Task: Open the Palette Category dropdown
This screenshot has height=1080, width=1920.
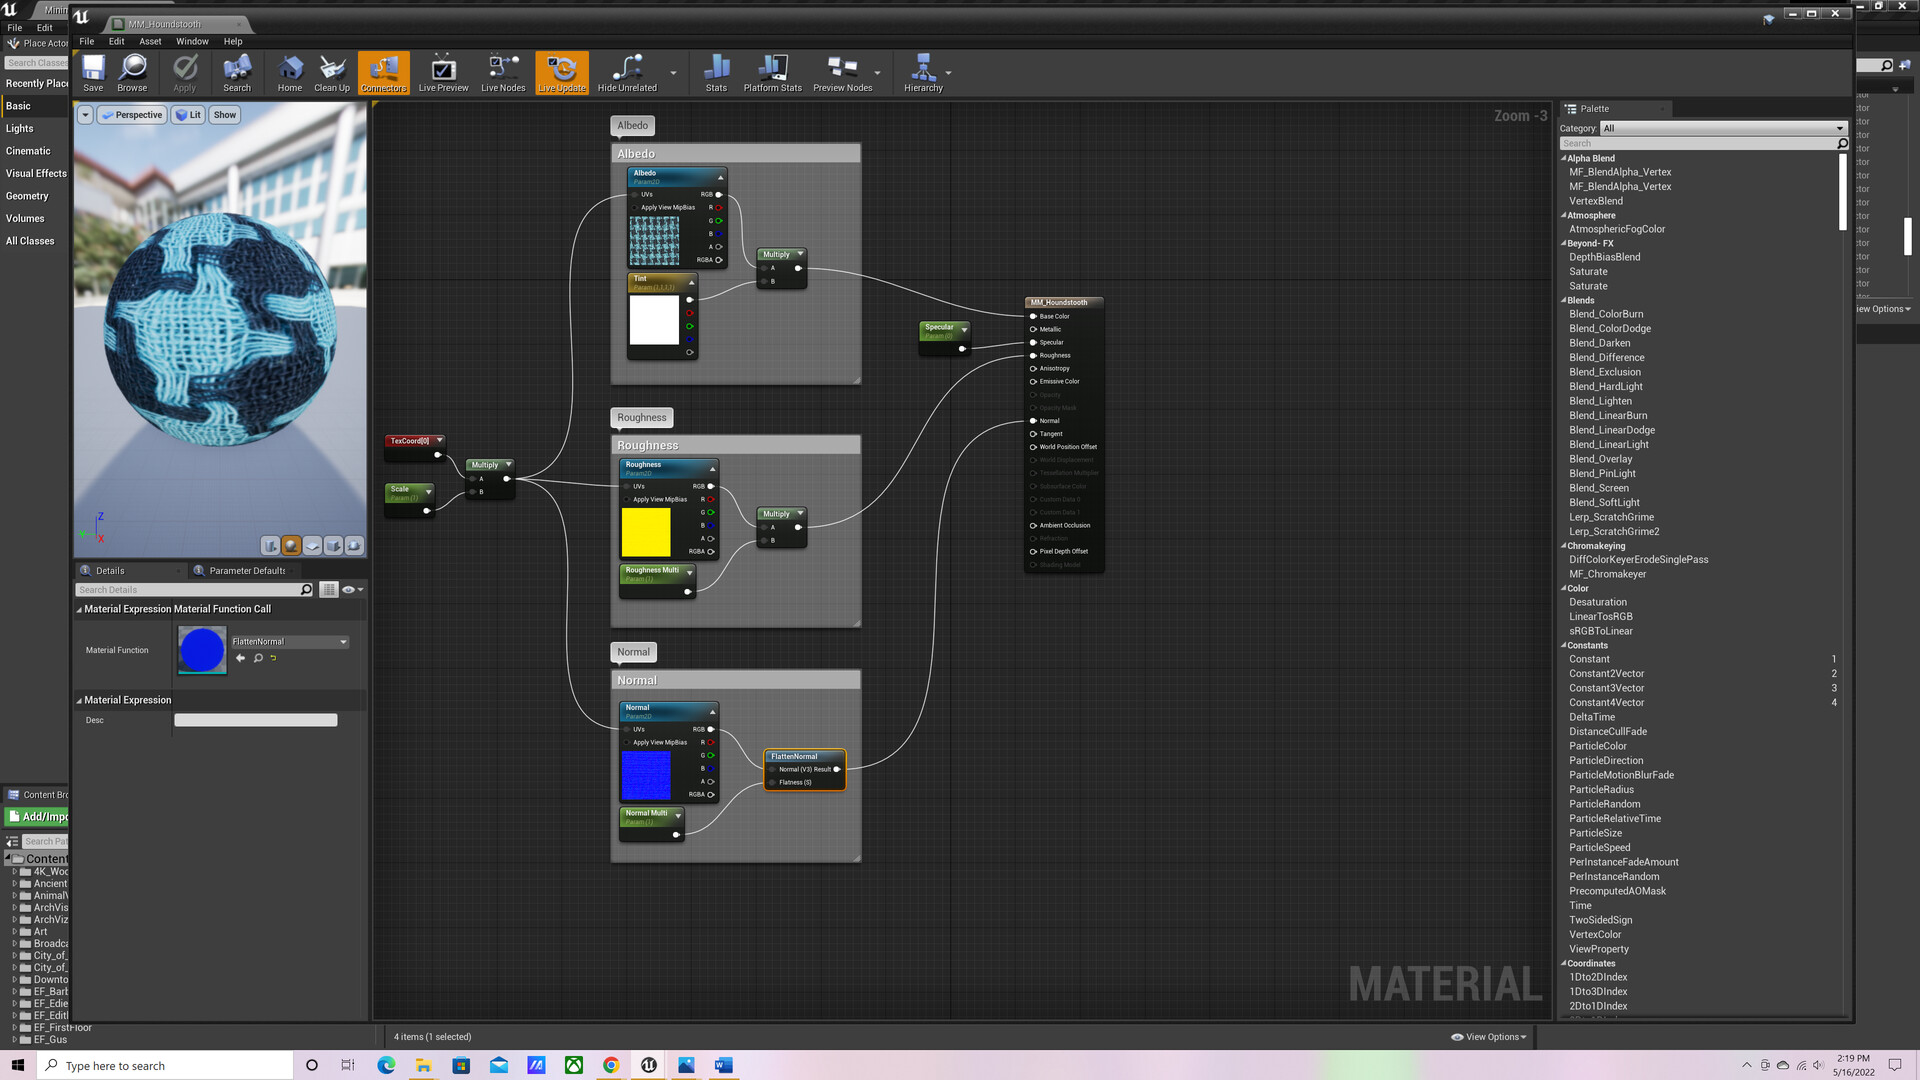Action: (x=1722, y=128)
